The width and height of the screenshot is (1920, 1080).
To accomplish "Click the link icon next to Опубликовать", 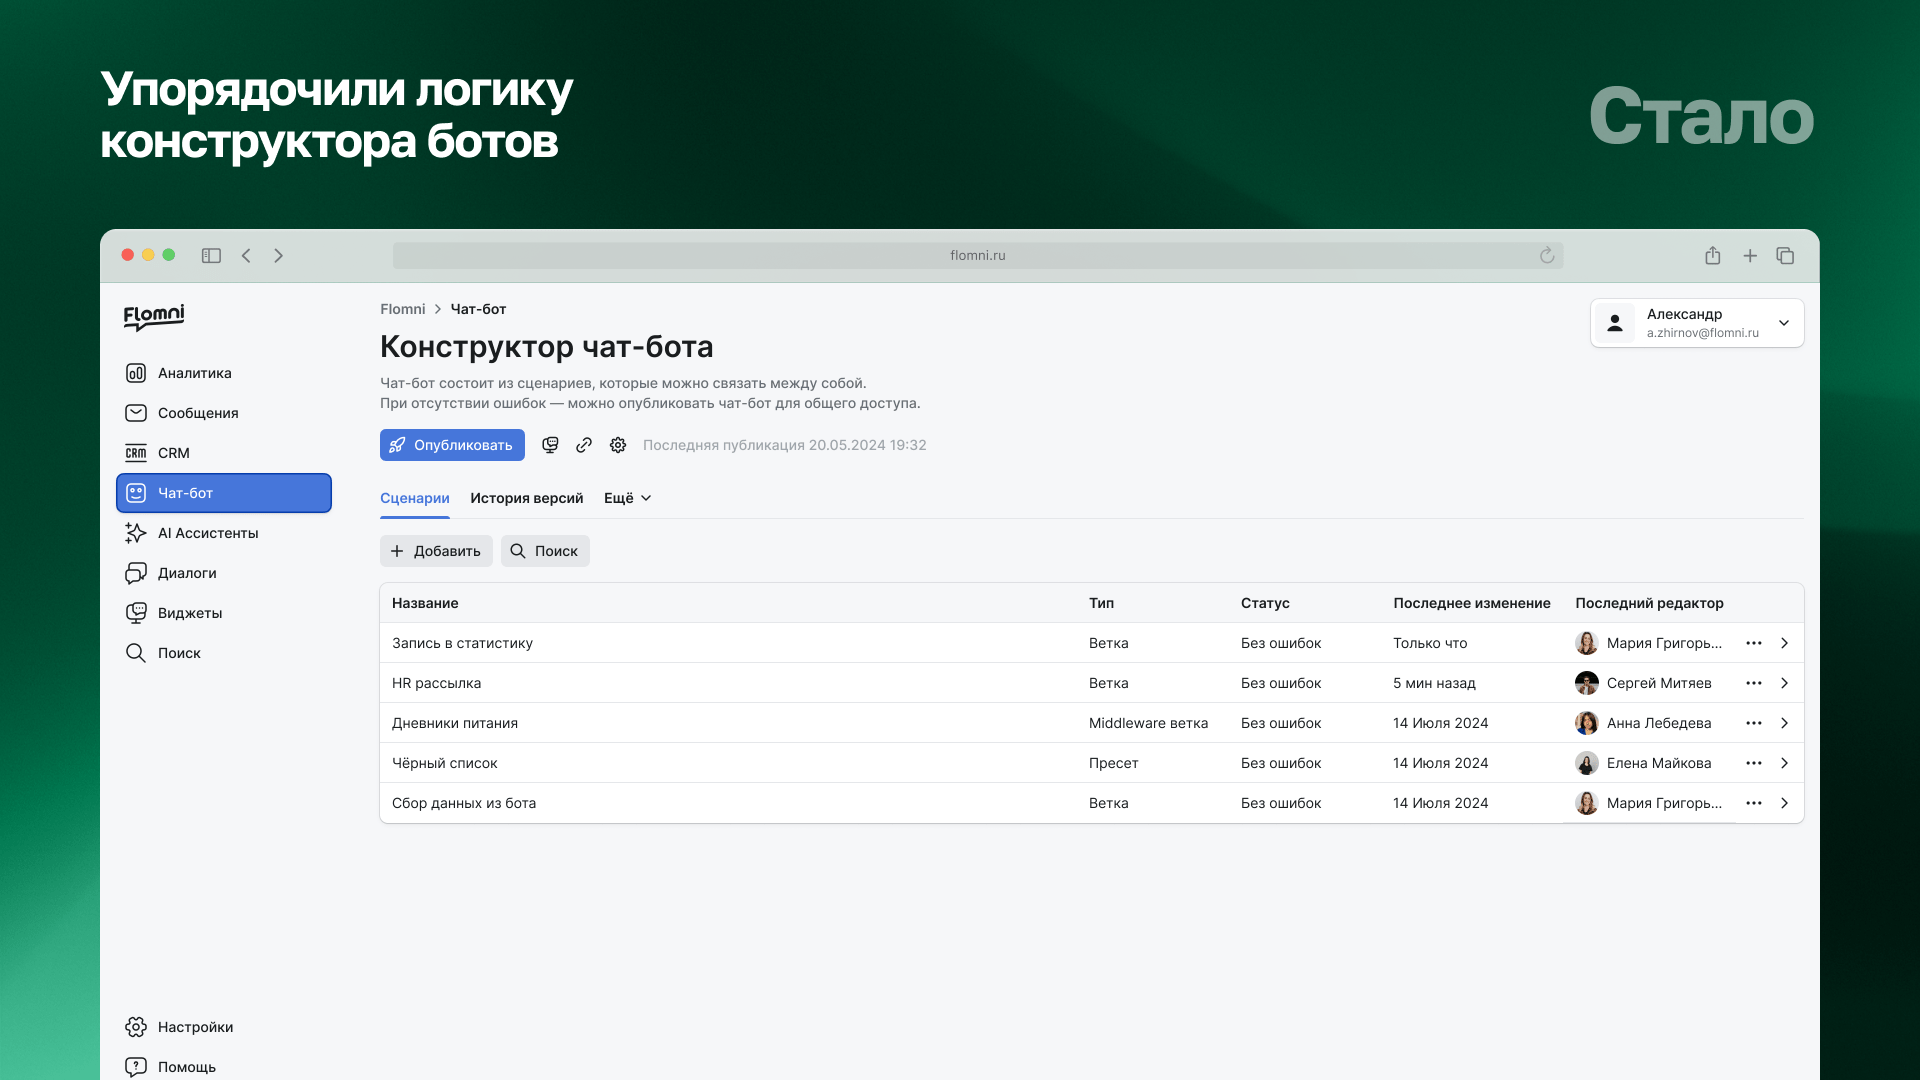I will point(584,445).
